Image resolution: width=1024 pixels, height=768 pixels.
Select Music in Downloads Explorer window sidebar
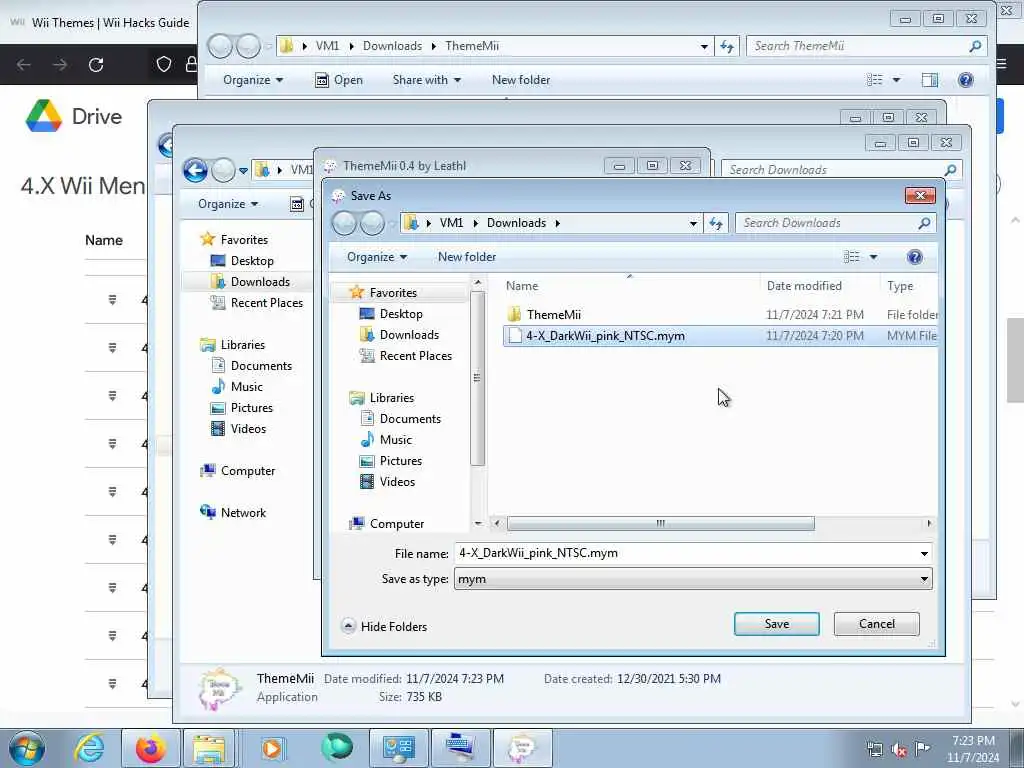pos(246,387)
